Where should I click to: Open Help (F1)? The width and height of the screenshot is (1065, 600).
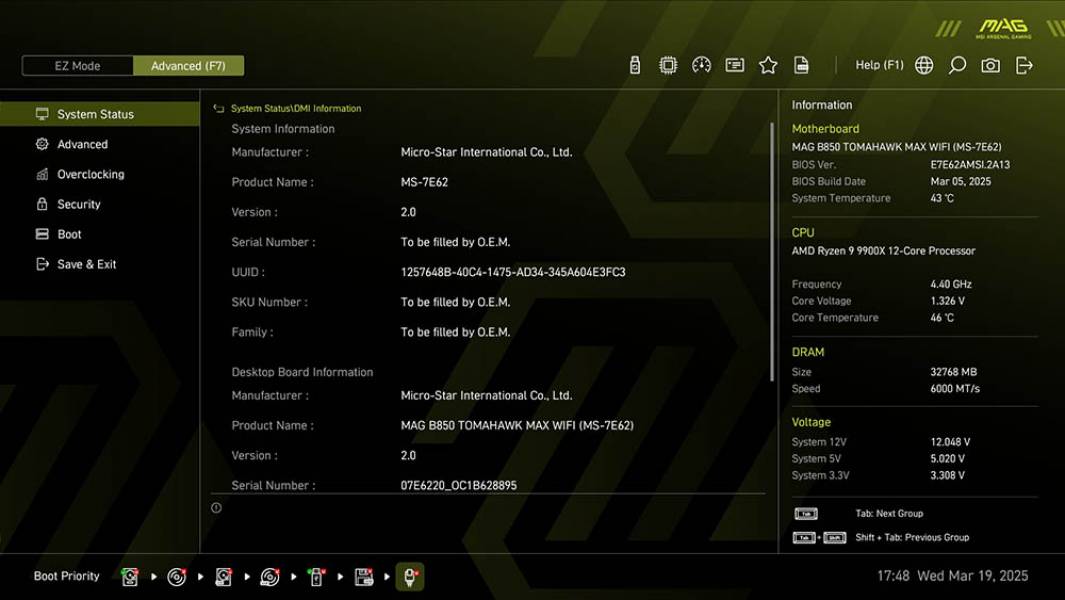880,65
